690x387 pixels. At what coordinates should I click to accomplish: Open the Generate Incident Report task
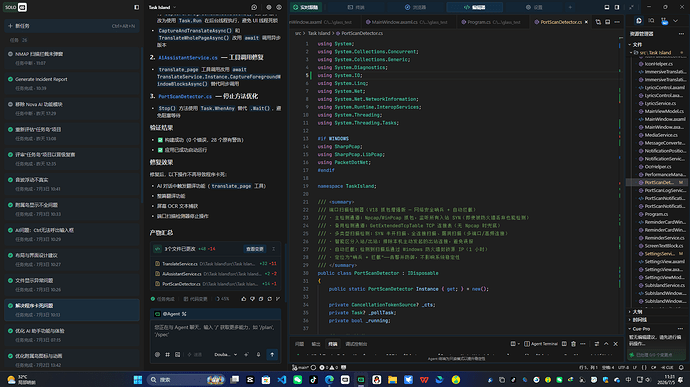tap(72, 83)
